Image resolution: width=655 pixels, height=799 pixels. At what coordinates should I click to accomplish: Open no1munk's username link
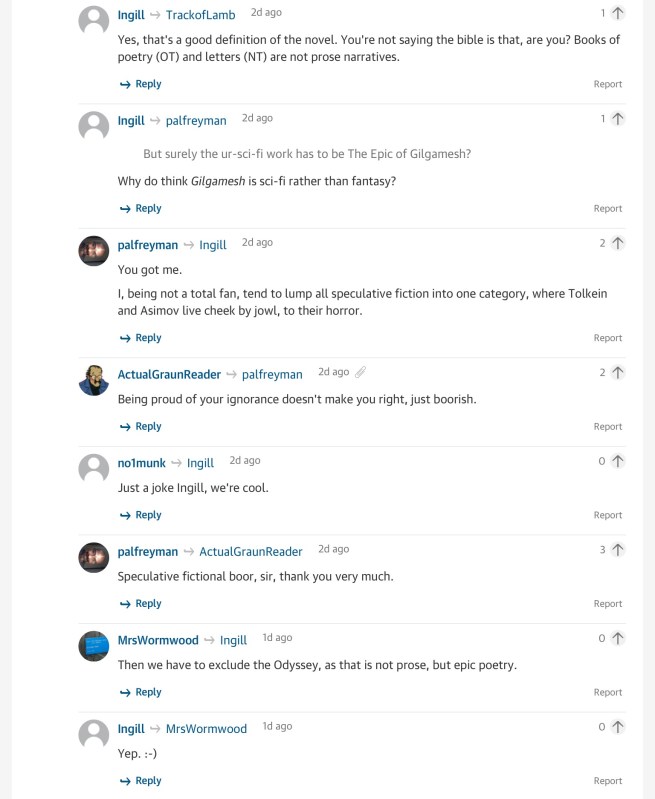(x=141, y=463)
